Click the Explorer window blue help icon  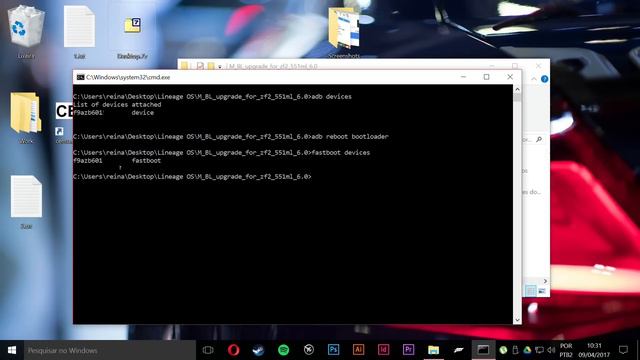[544, 79]
